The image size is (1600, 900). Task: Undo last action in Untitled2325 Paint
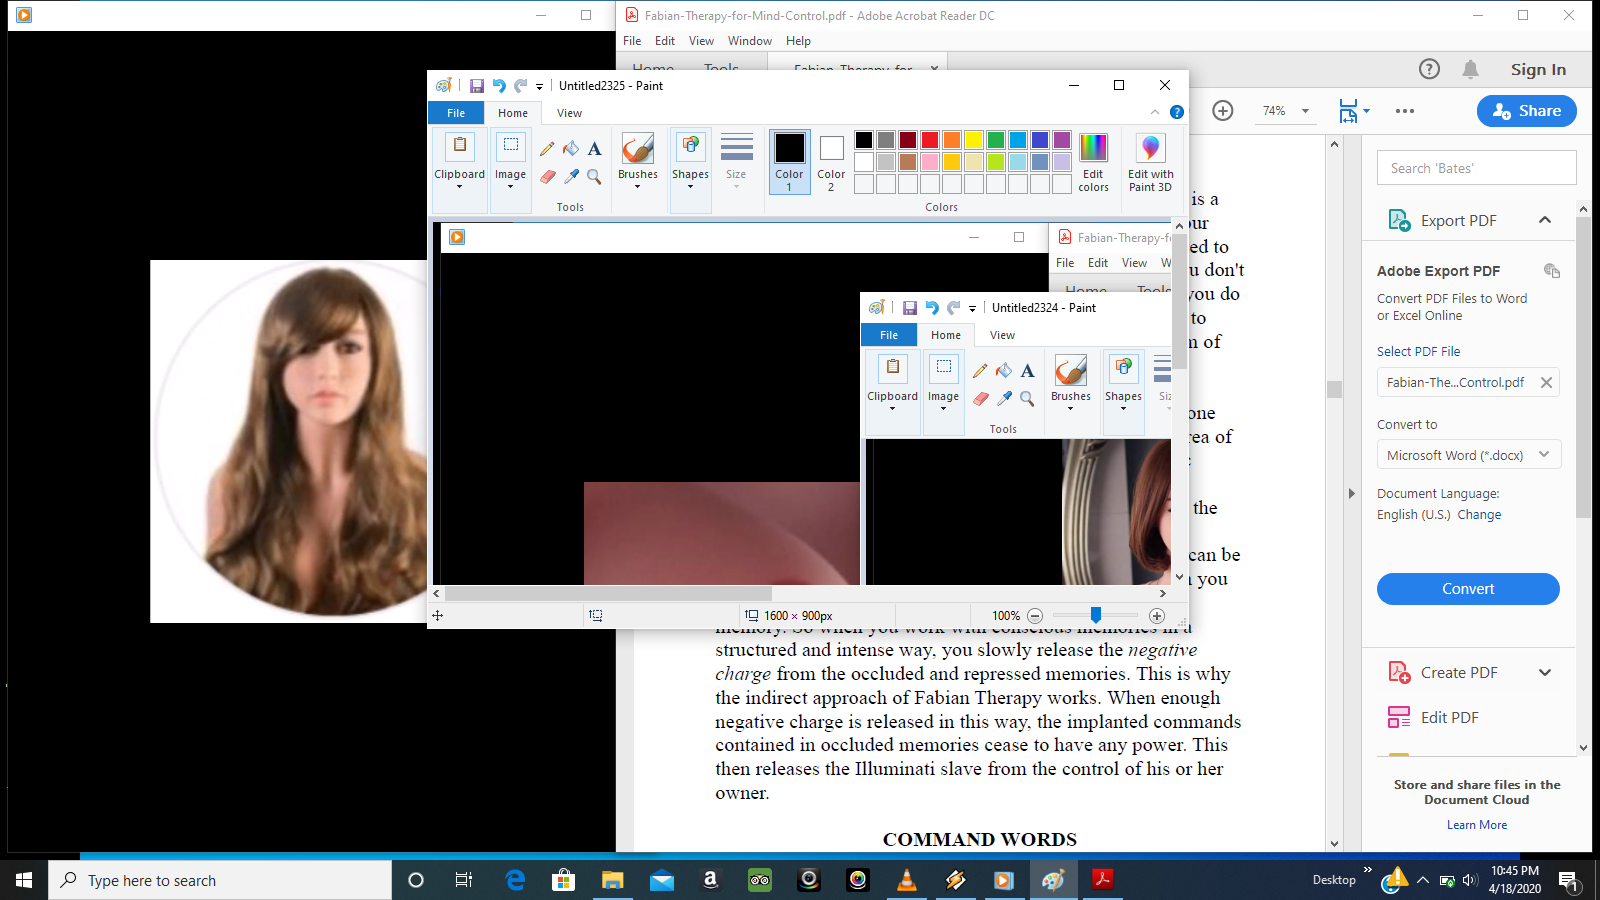[x=499, y=86]
